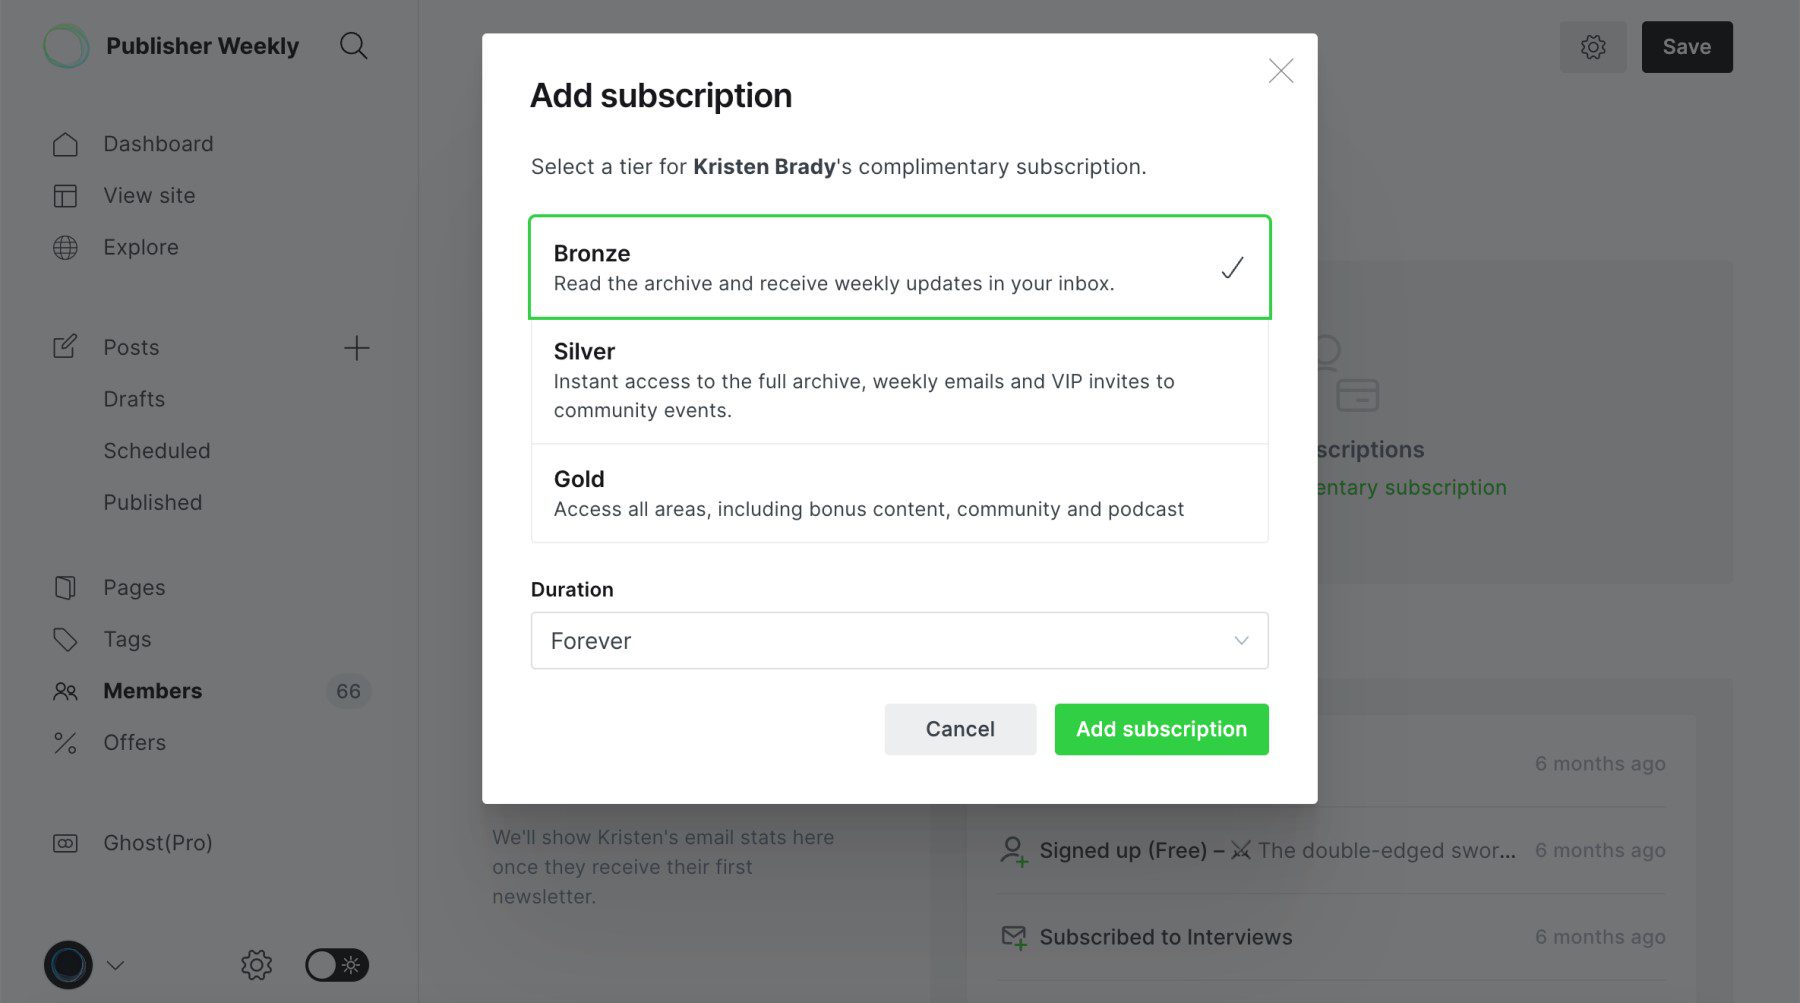Click the View site icon

[x=65, y=195]
